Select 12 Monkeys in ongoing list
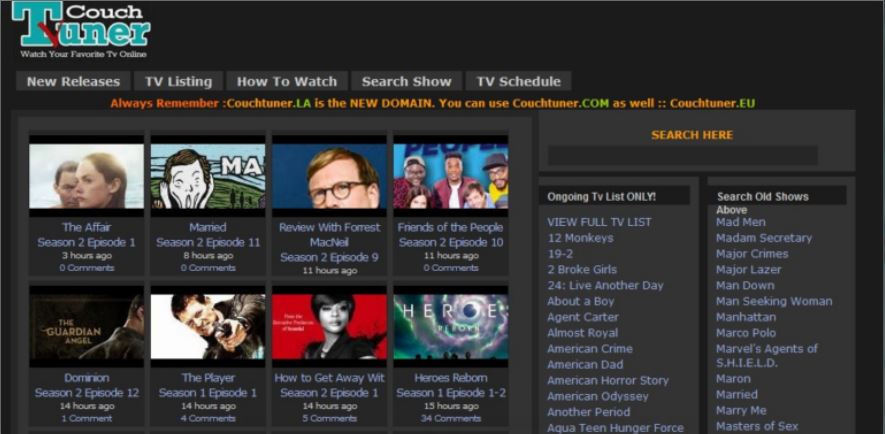885x434 pixels. pyautogui.click(x=580, y=238)
